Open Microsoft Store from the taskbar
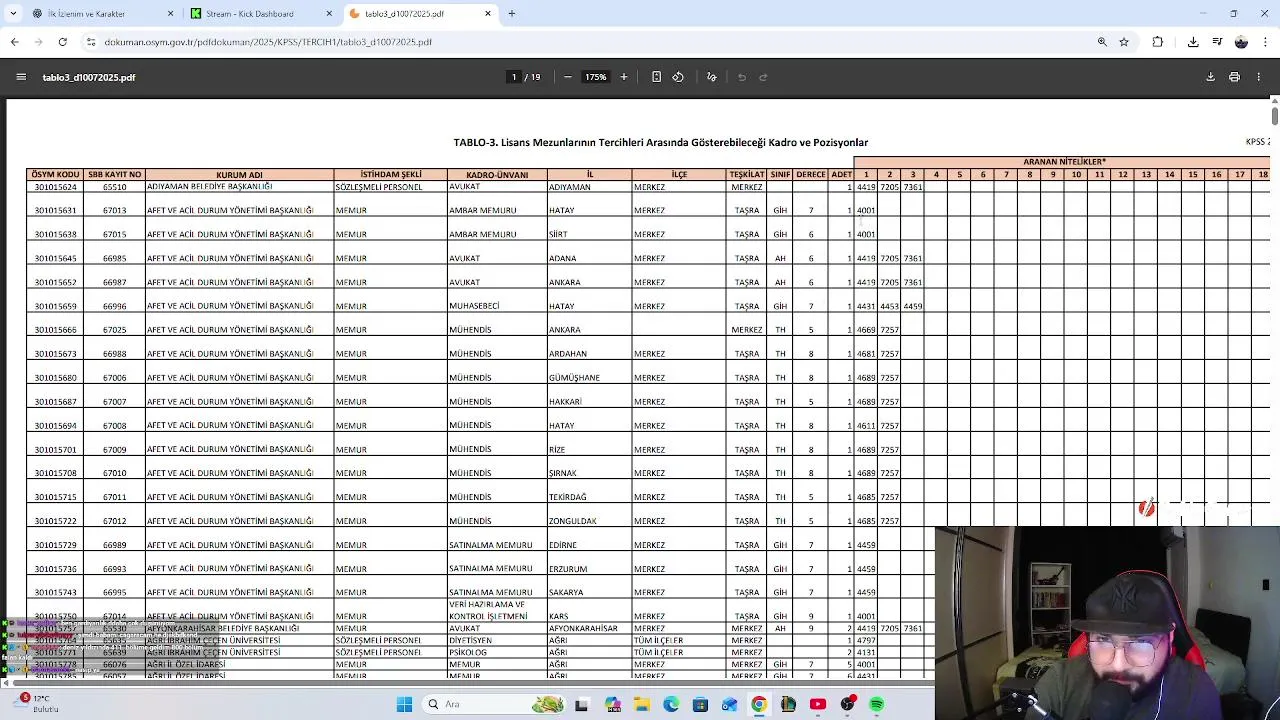Image resolution: width=1280 pixels, height=720 pixels. coord(700,705)
